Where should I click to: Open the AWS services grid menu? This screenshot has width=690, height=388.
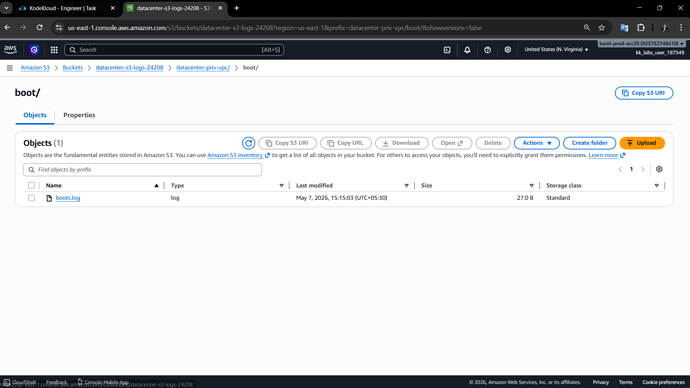click(54, 50)
